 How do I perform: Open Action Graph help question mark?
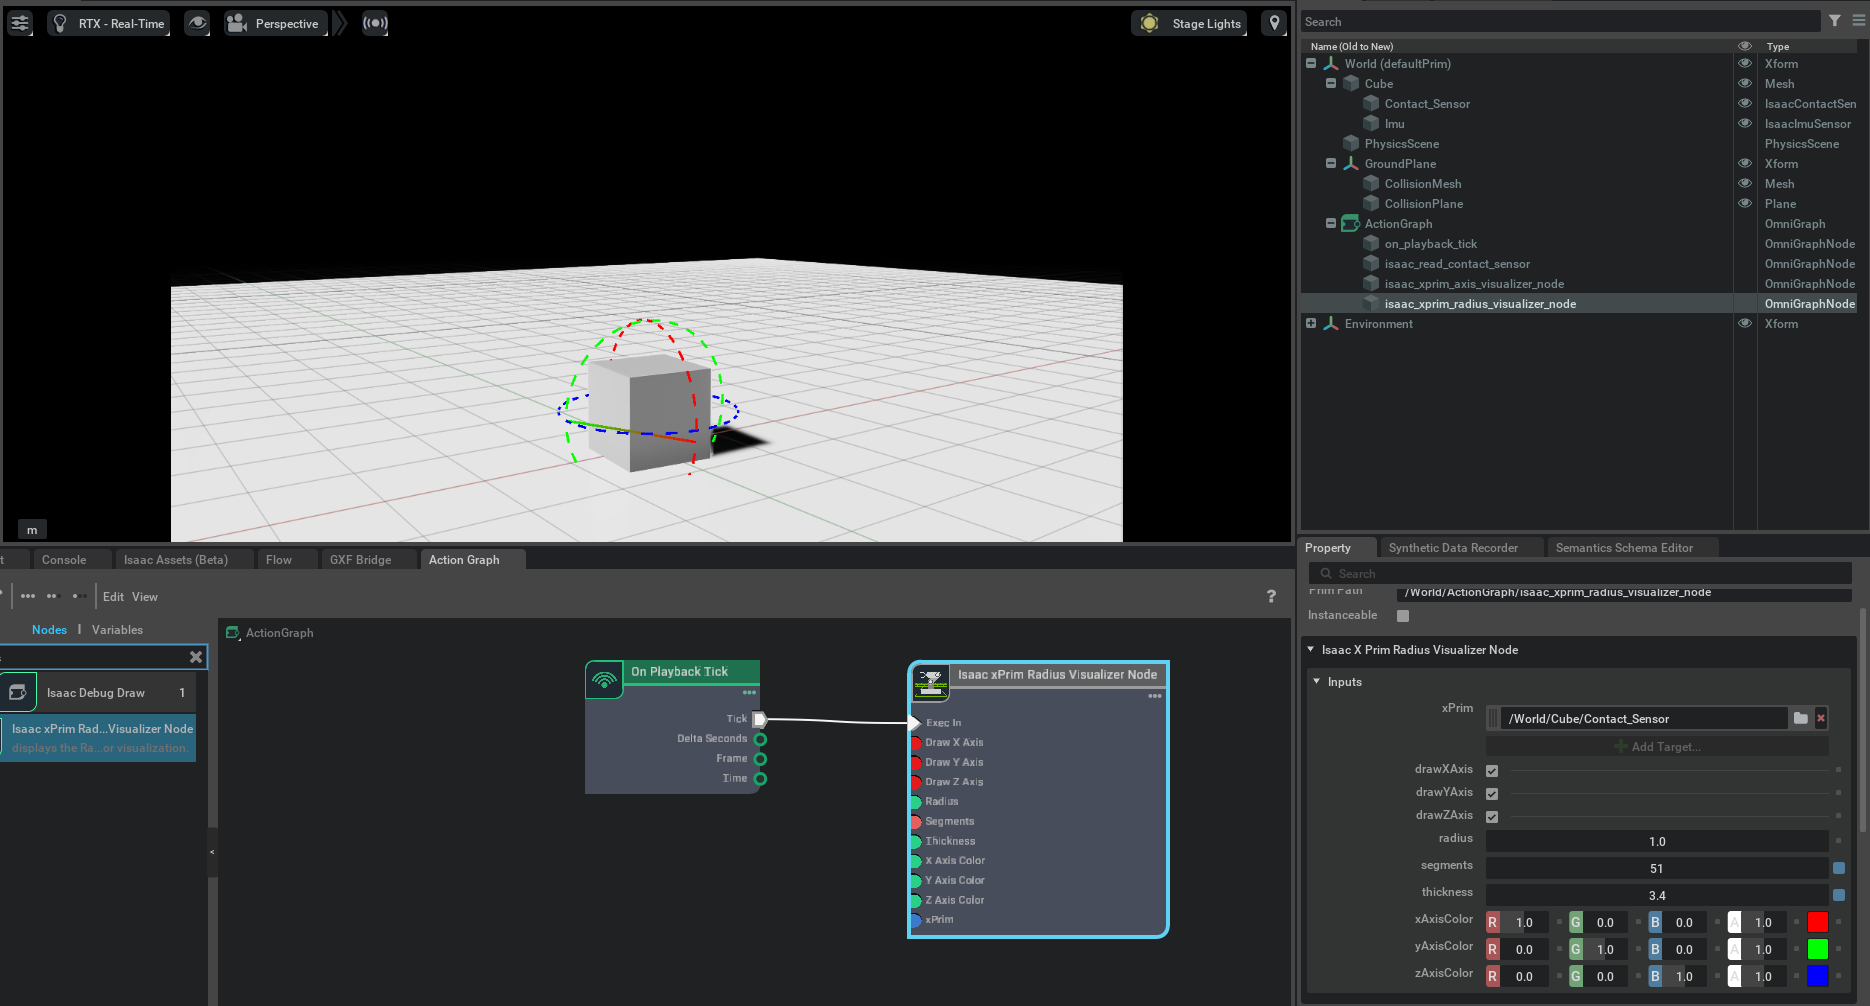pyautogui.click(x=1271, y=596)
